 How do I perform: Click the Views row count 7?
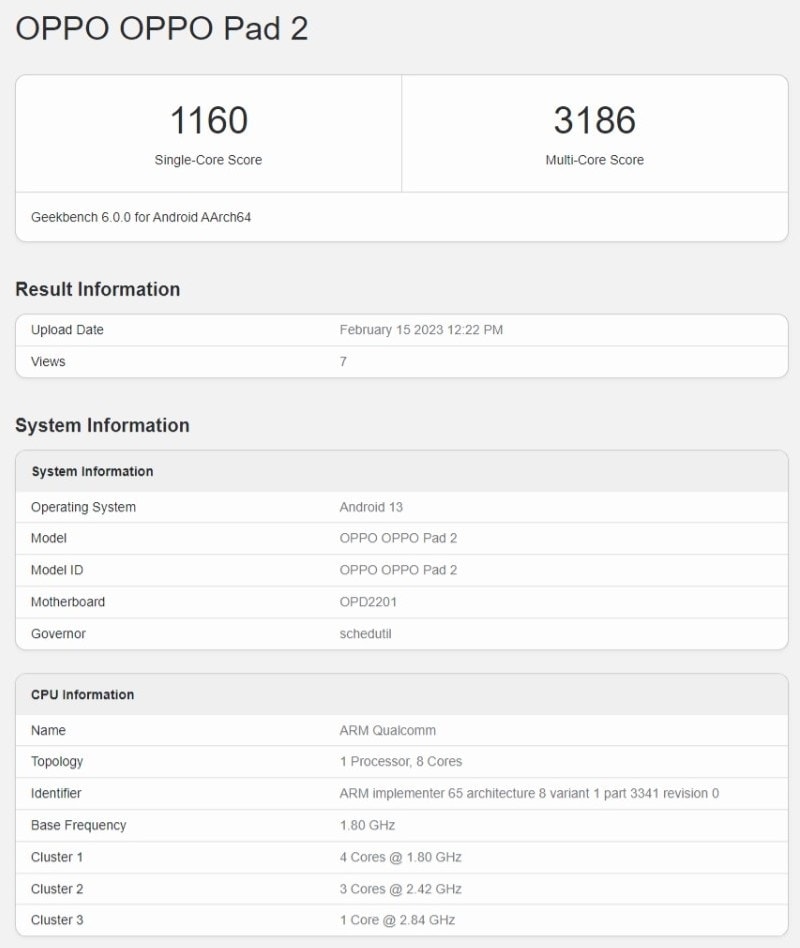pos(343,362)
